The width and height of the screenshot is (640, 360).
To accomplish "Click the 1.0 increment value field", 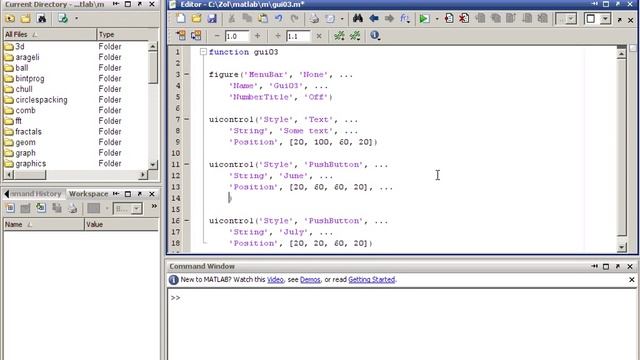I will coord(236,36).
